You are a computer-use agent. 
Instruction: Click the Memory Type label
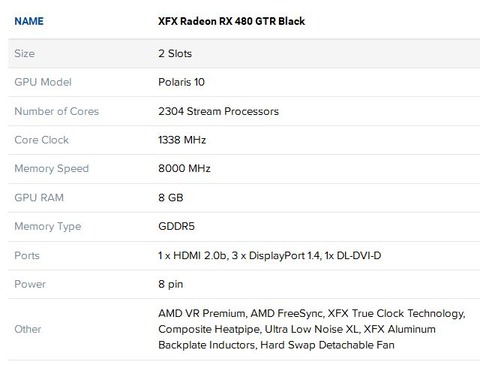48,226
